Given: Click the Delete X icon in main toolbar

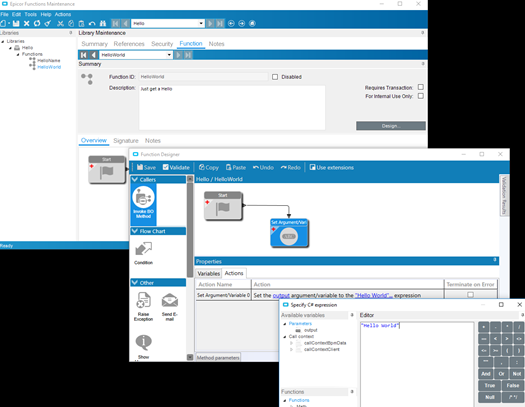Looking at the screenshot, I should click(x=26, y=23).
